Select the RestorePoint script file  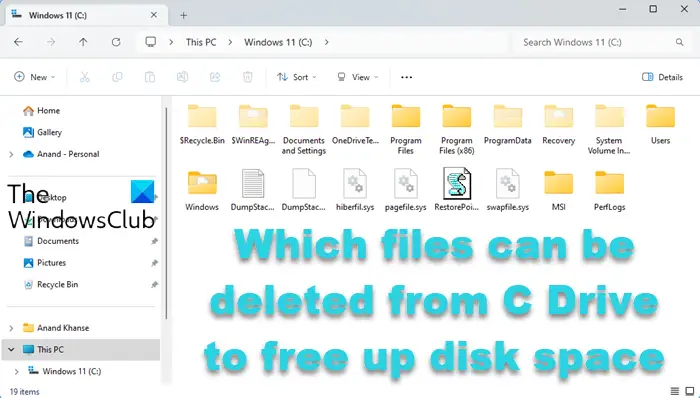(457, 190)
